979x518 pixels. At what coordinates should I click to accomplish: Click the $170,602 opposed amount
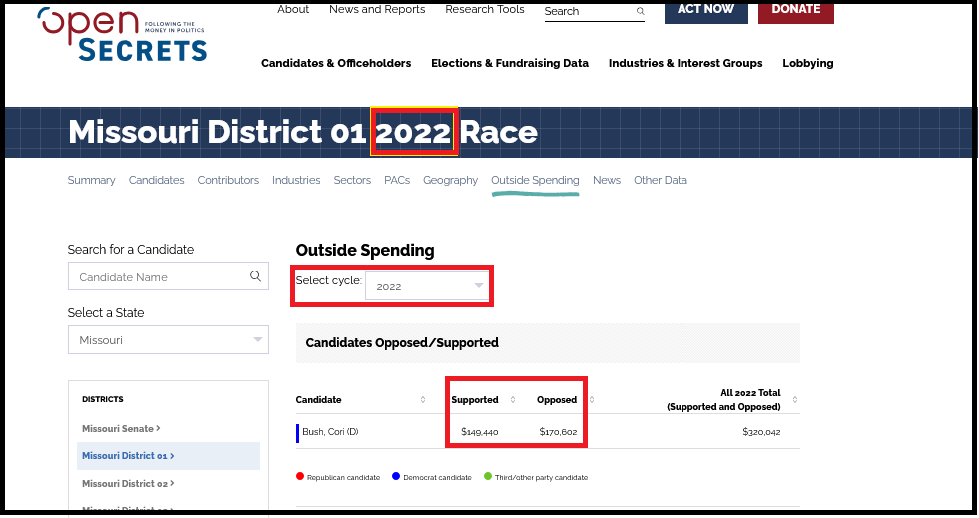558,431
